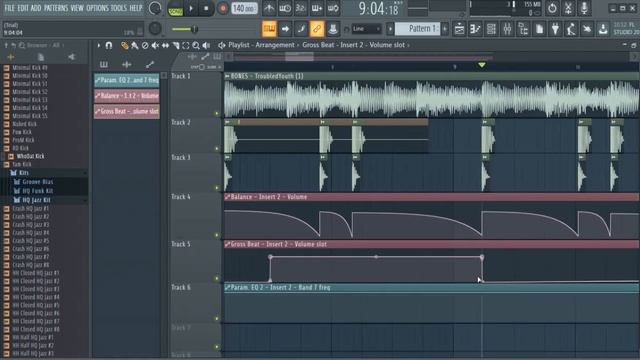Click the stamp tool icon
Viewport: 640px width, 360px height.
pos(333,29)
